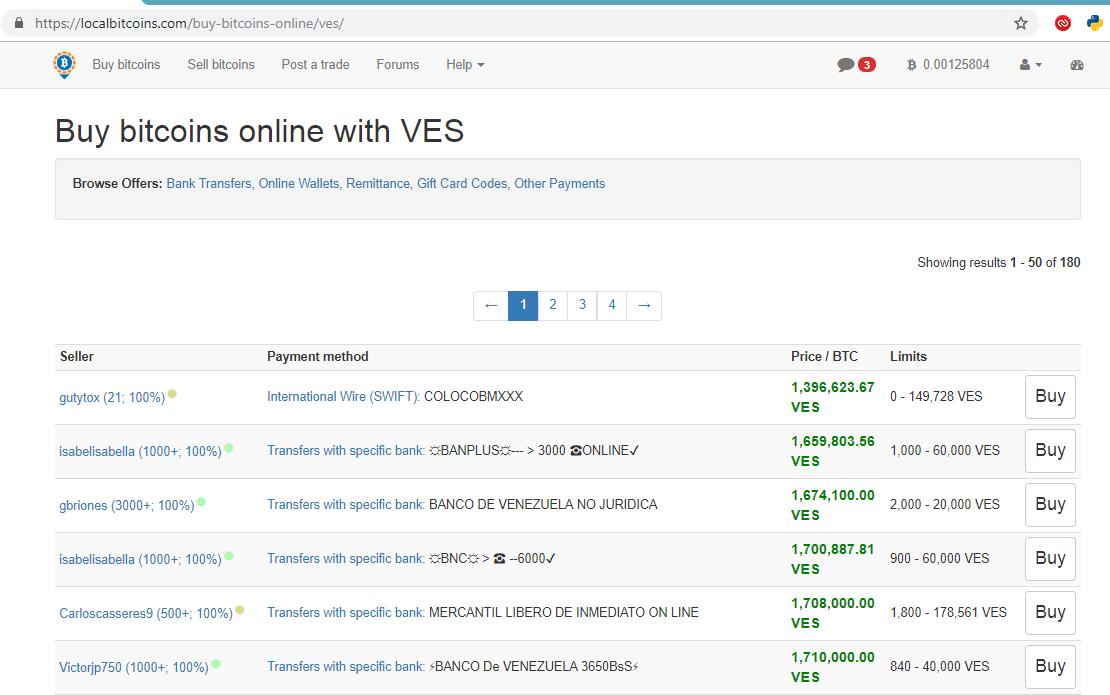Click the browser address bar URL
This screenshot has height=695, width=1110.
(190, 23)
